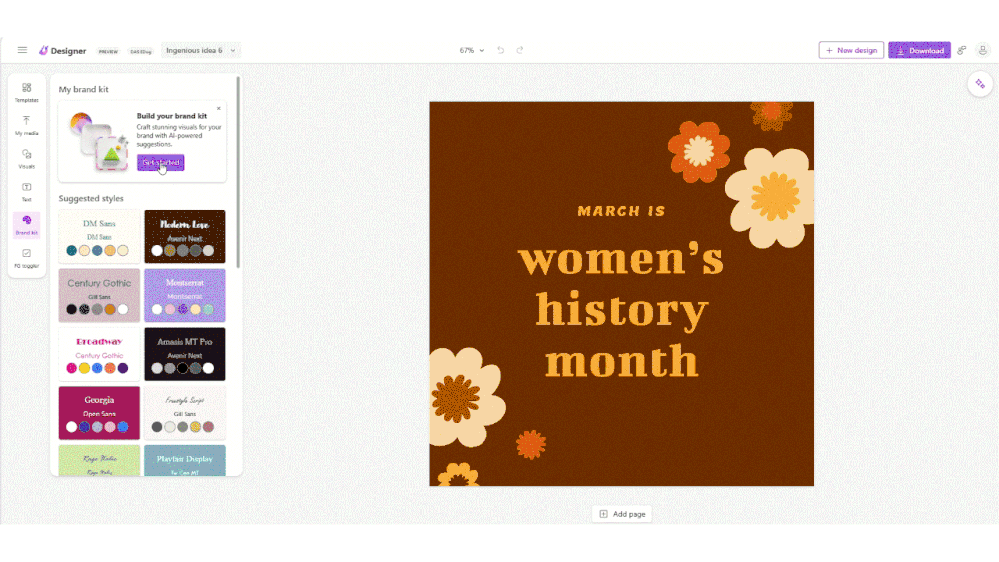Open the sparkle design ideas button
This screenshot has height=562, width=999.
[980, 84]
